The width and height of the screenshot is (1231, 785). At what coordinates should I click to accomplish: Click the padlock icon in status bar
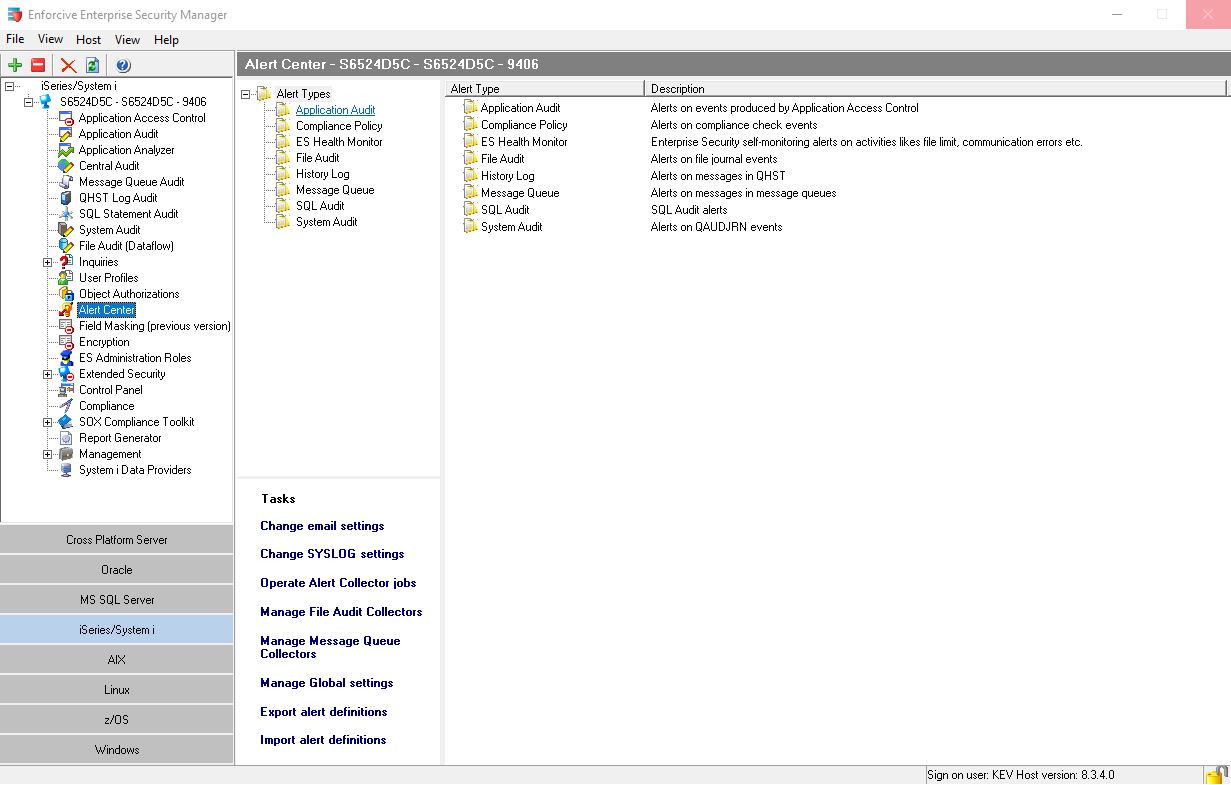click(1216, 775)
